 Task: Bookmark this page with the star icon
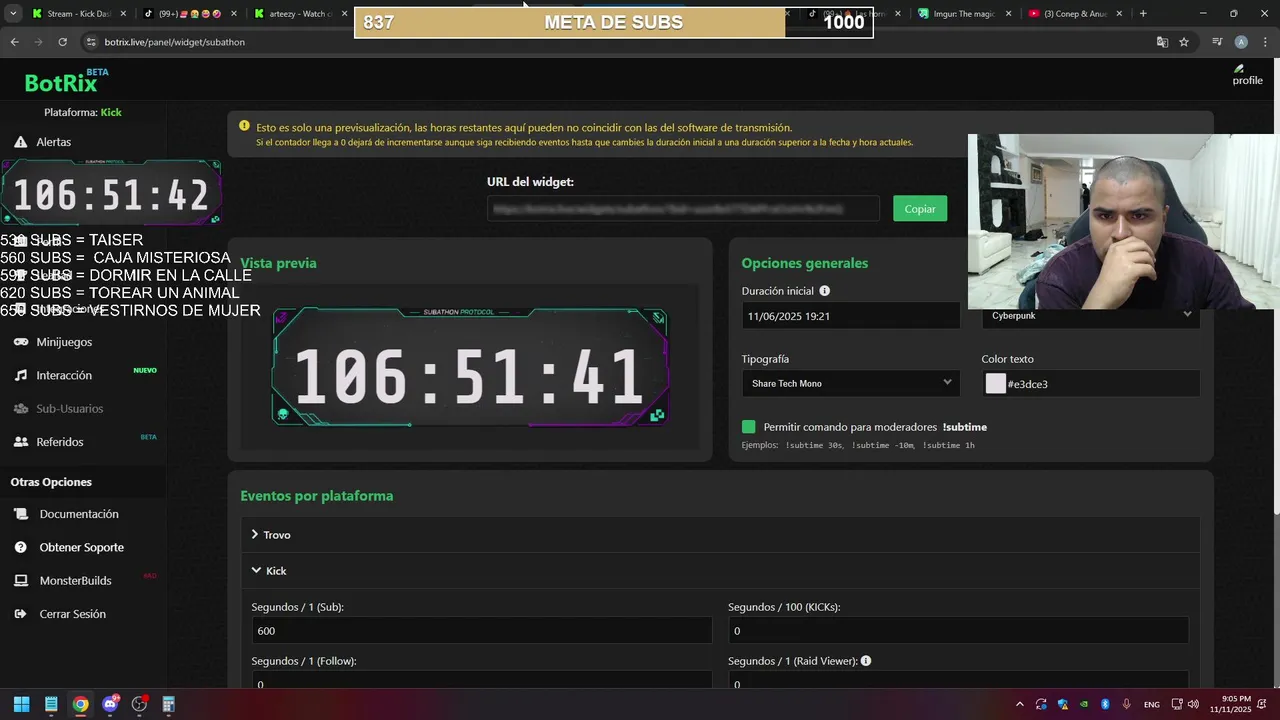(1184, 42)
